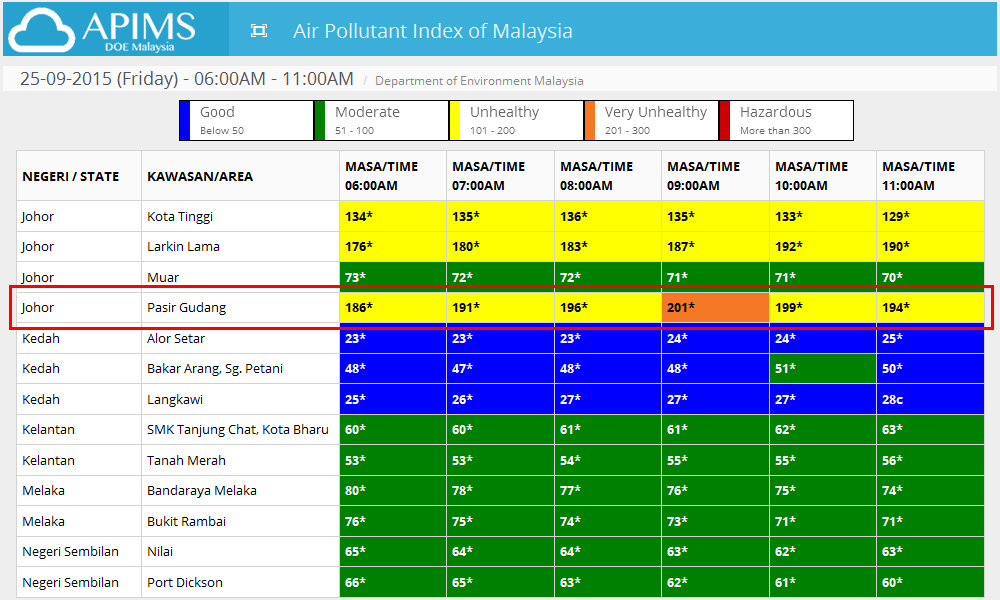Click the Air Pollutant Index of Malaysia title
Screen dimensions: 1000x600
pos(432,31)
